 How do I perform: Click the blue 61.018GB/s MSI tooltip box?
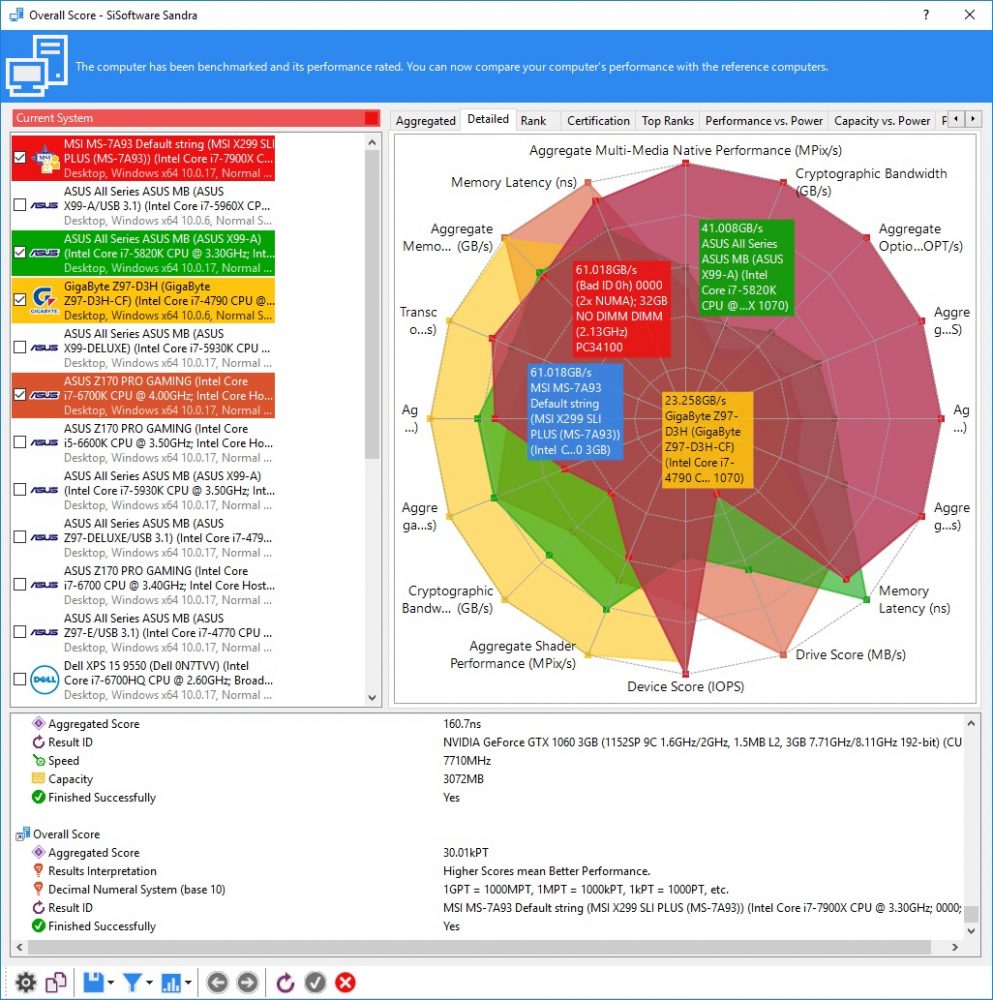(575, 411)
